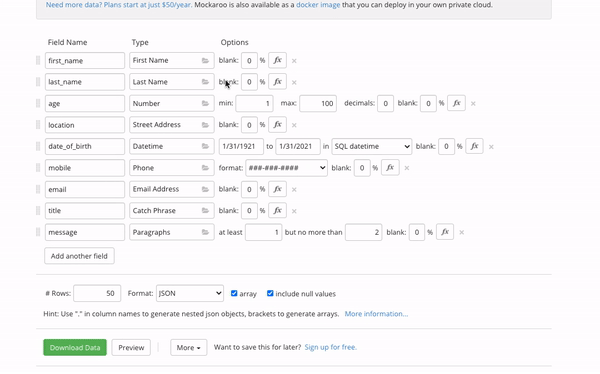Viewport: 600px width, 374px height.
Task: Click the age decimals input
Action: pyautogui.click(x=386, y=103)
